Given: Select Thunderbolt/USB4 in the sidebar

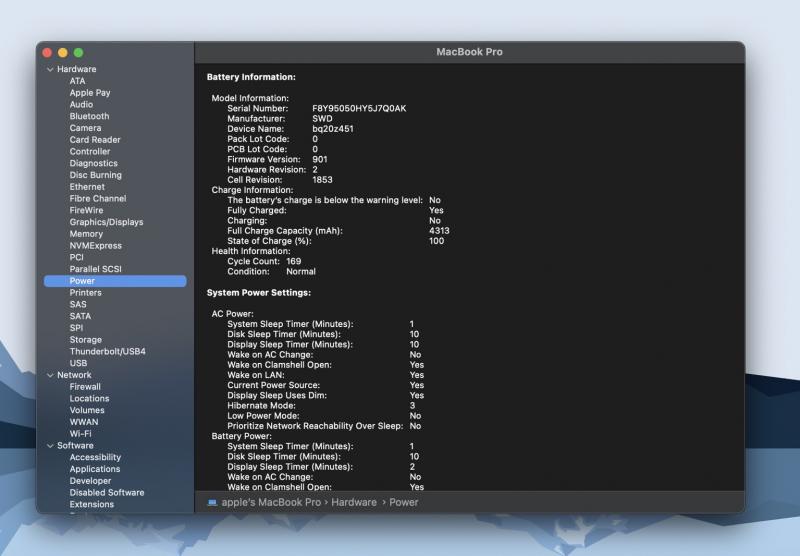Looking at the screenshot, I should coord(107,351).
